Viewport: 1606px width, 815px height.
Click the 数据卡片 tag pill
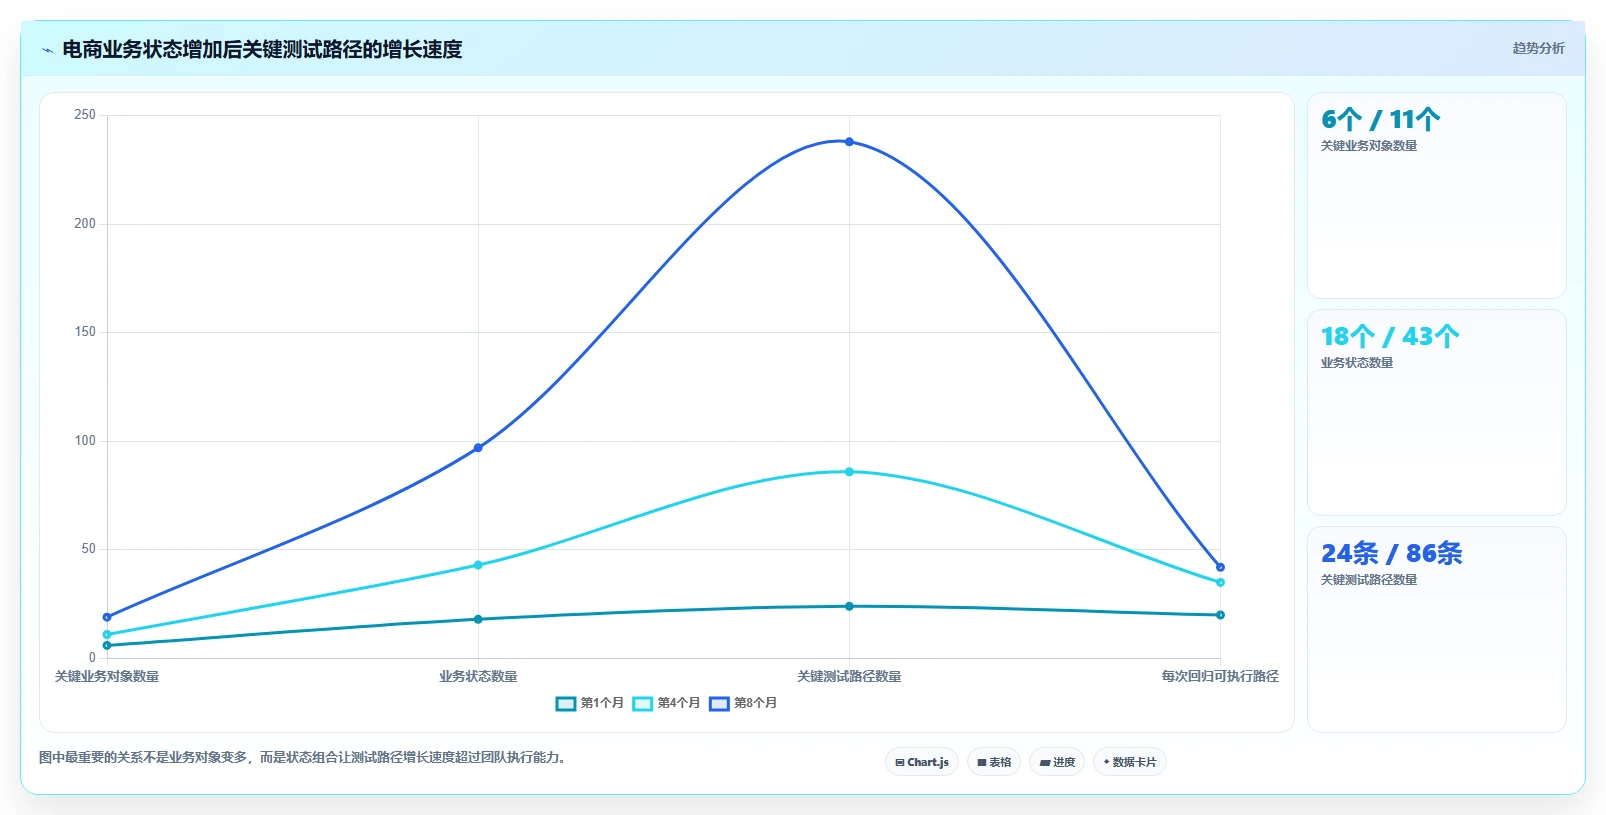point(1130,762)
